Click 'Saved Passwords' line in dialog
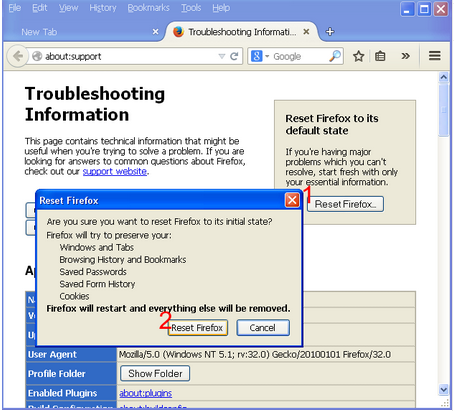 93,272
